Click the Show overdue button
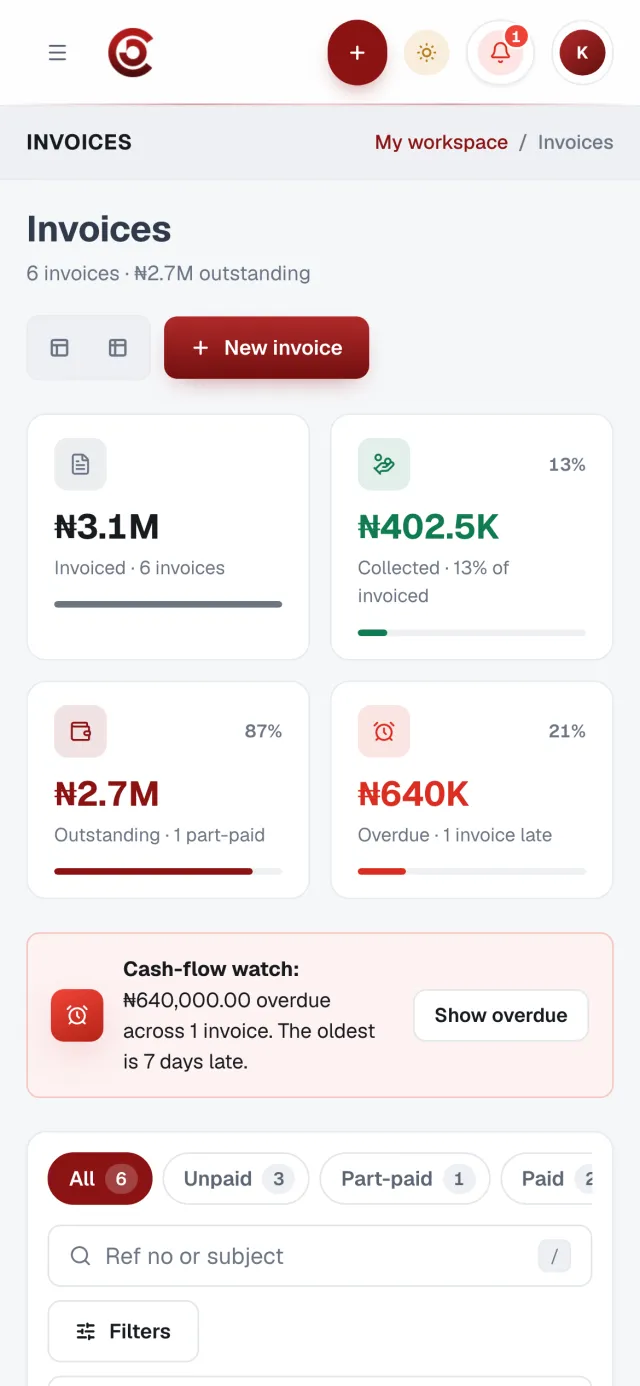The height and width of the screenshot is (1386, 640). pyautogui.click(x=501, y=1016)
